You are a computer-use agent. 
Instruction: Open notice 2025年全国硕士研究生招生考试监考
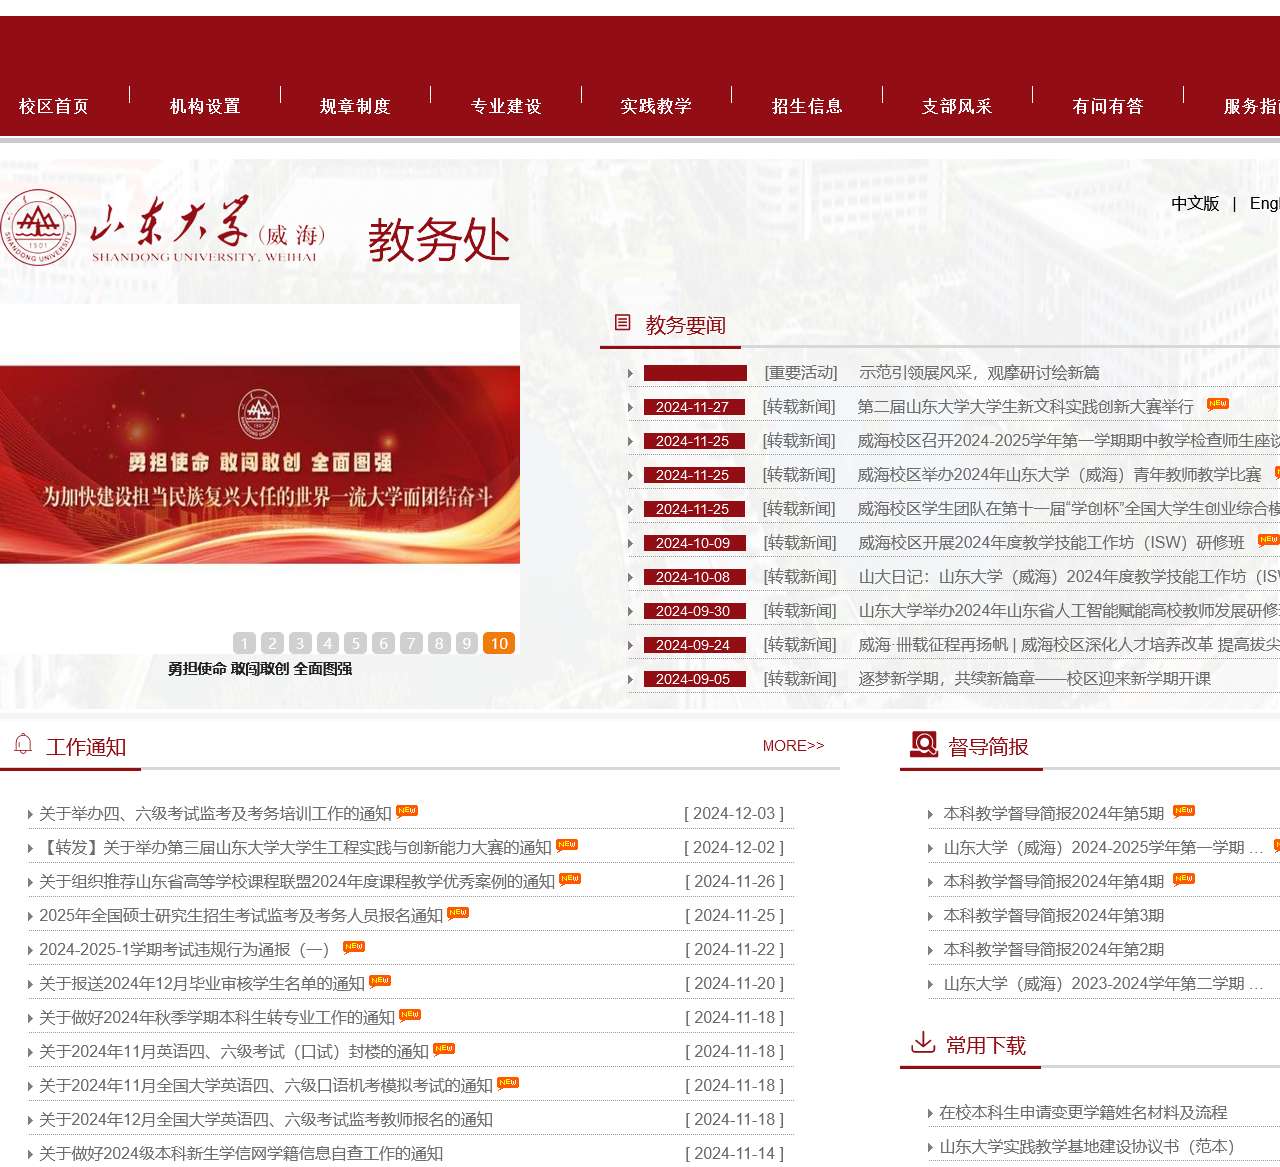(241, 915)
